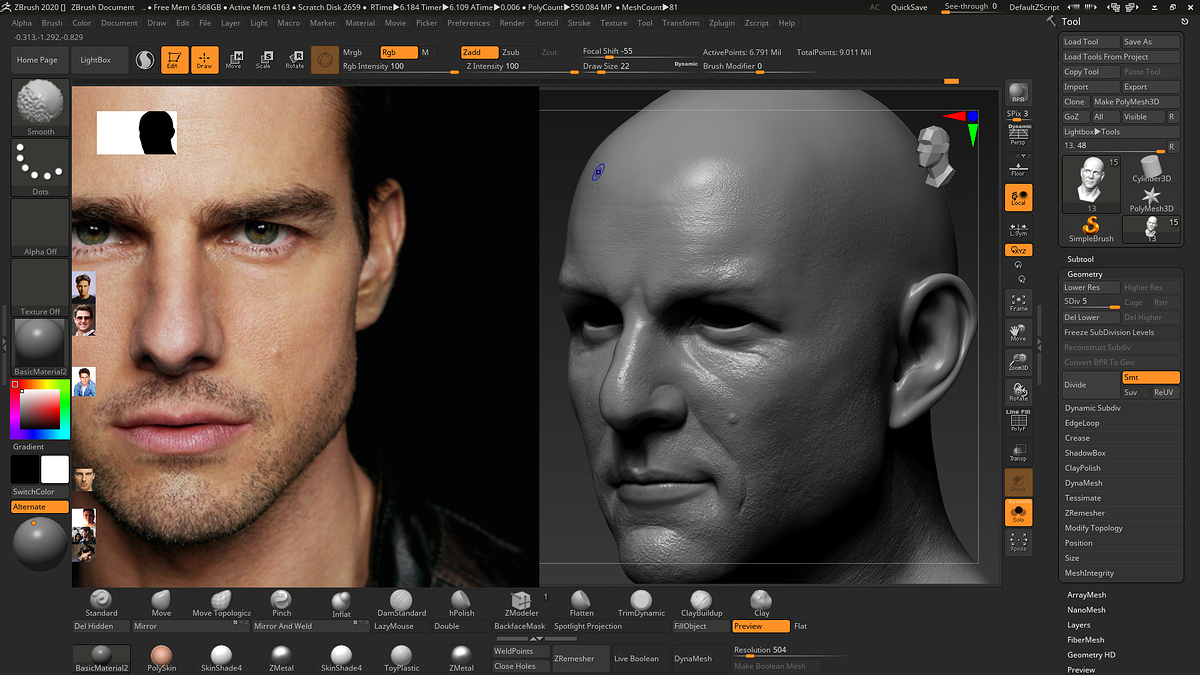Open the Zplugin menu
The width and height of the screenshot is (1200, 675).
[721, 23]
